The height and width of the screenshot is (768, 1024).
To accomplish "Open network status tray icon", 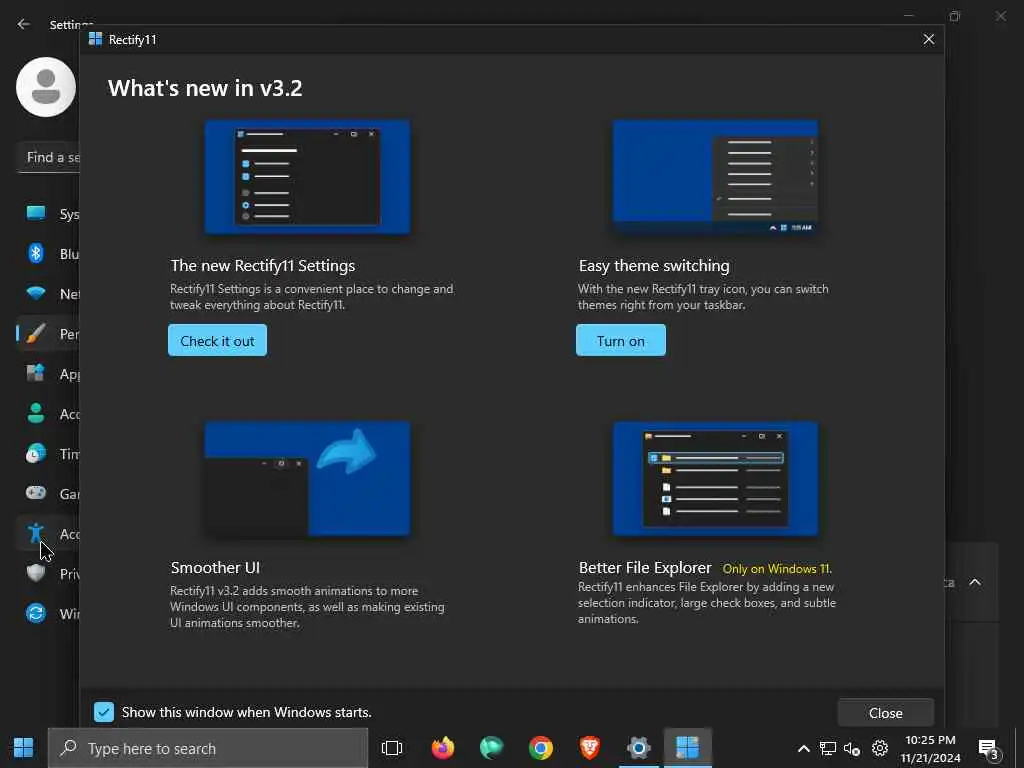I will click(x=827, y=748).
